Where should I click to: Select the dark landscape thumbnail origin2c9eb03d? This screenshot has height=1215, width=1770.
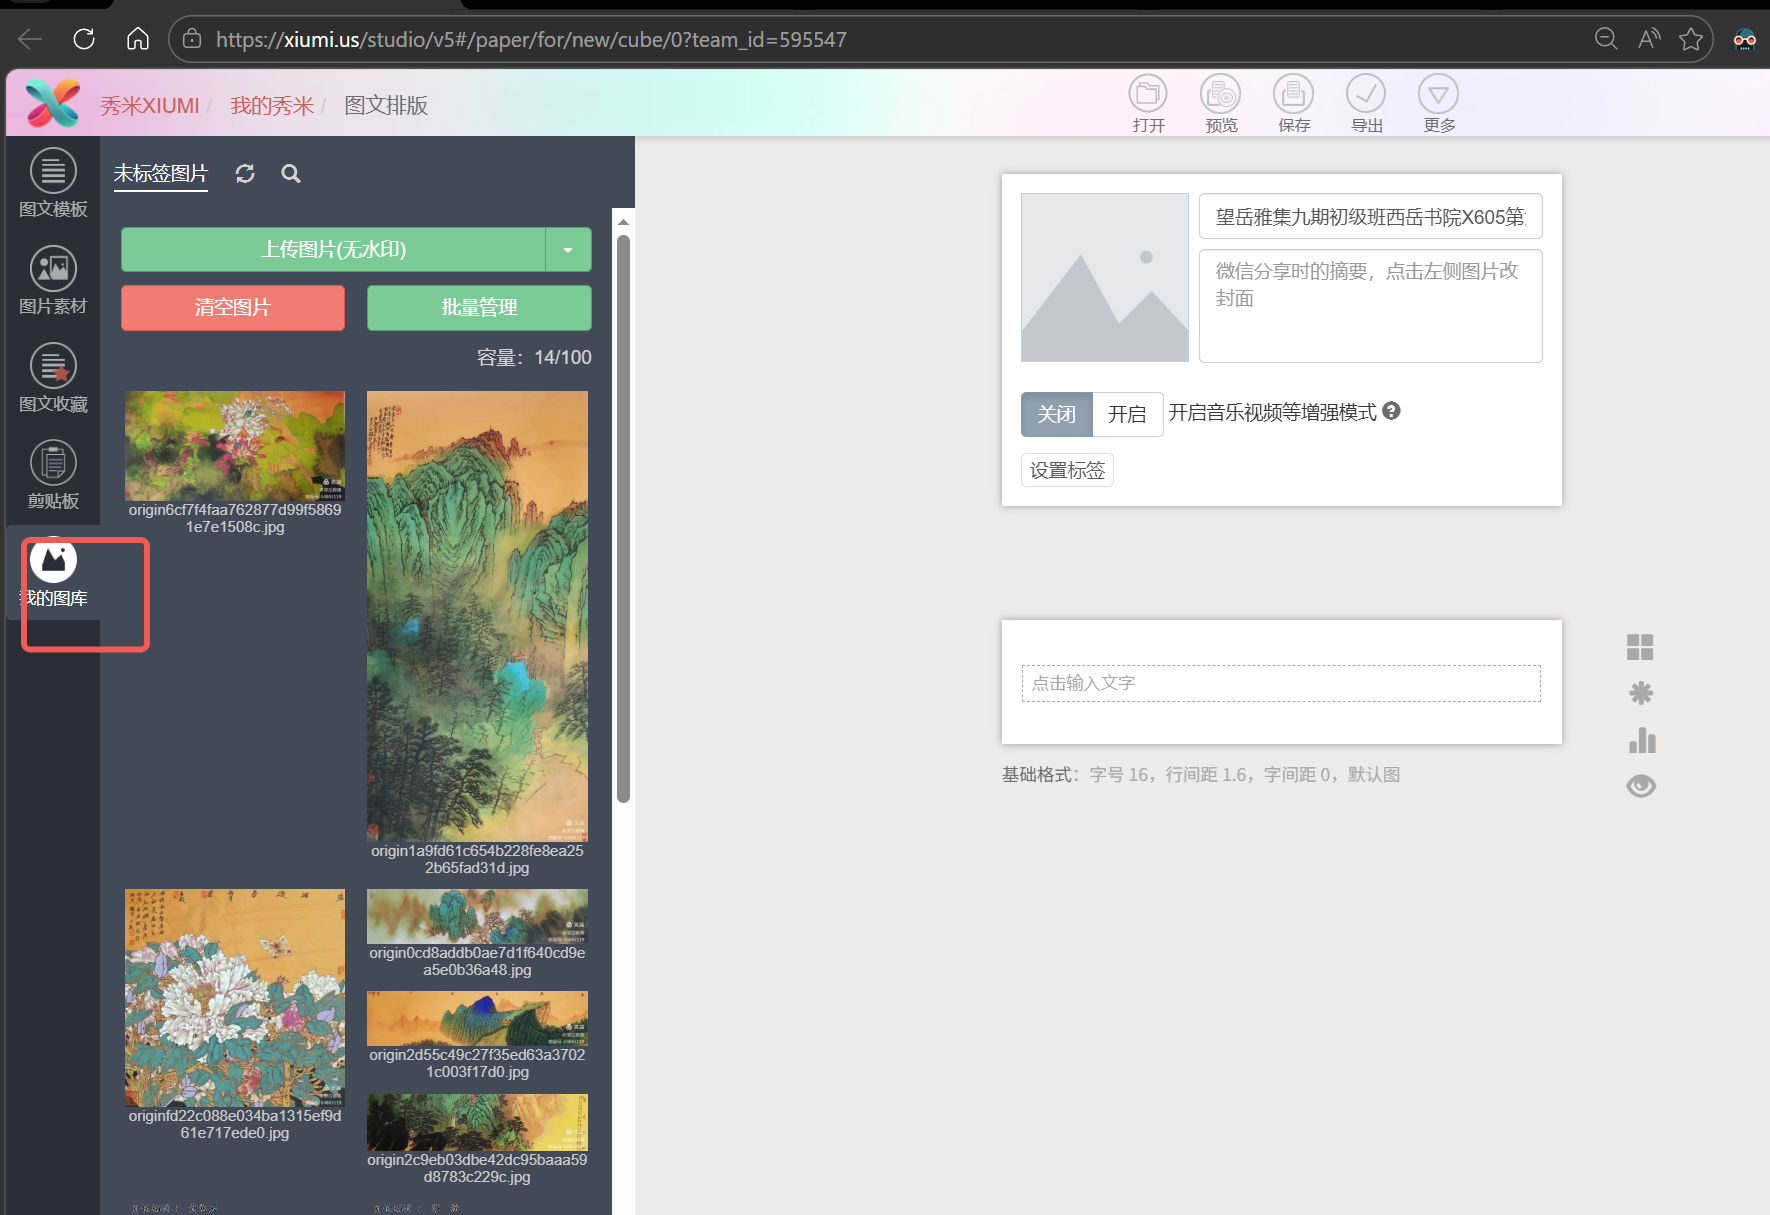point(477,1122)
